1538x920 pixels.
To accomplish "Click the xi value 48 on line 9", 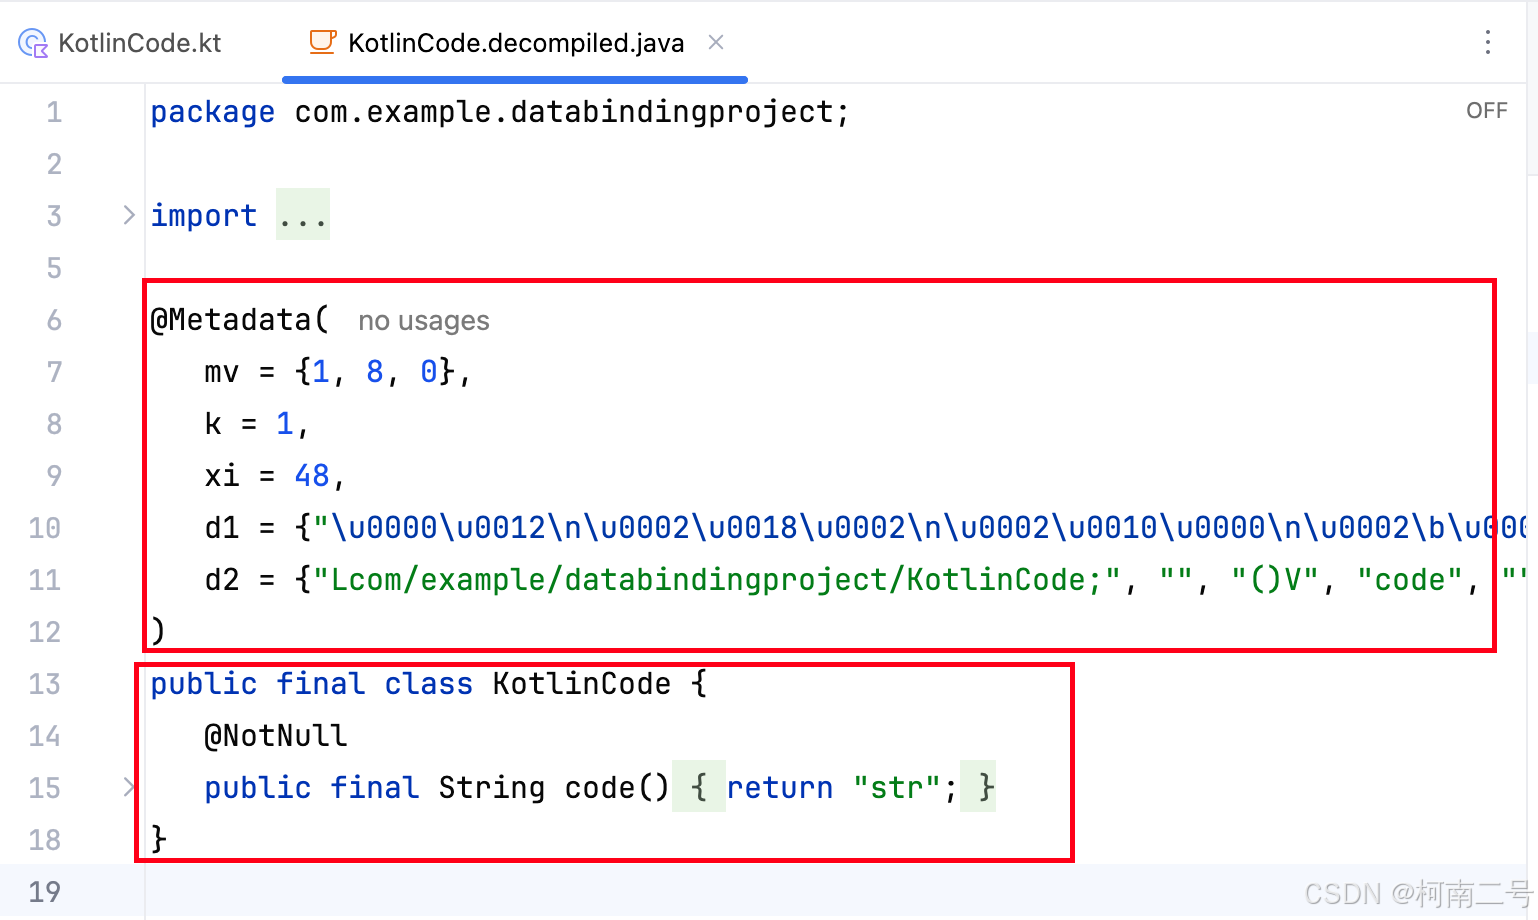I will (313, 475).
